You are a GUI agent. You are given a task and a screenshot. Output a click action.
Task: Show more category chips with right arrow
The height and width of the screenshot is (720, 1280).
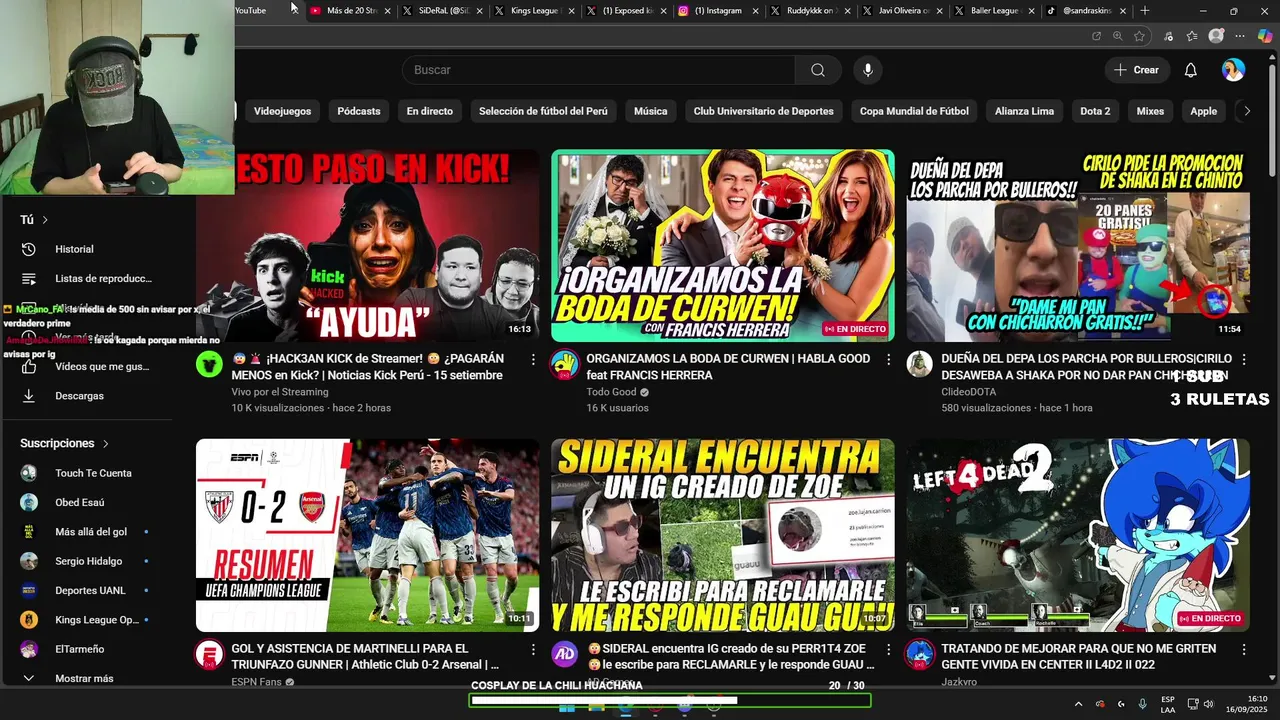click(1246, 111)
